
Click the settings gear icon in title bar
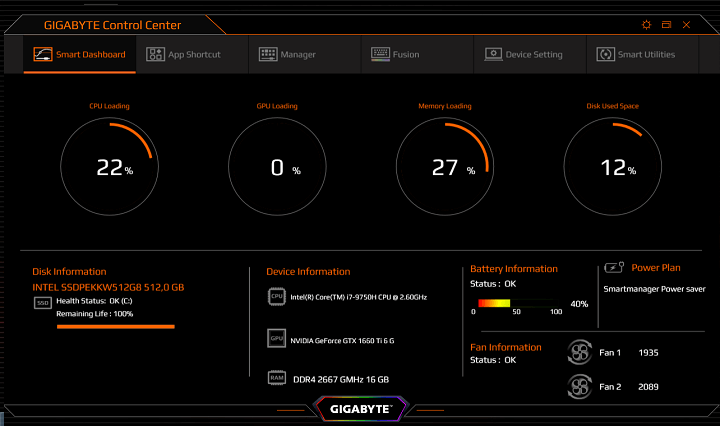pos(646,25)
